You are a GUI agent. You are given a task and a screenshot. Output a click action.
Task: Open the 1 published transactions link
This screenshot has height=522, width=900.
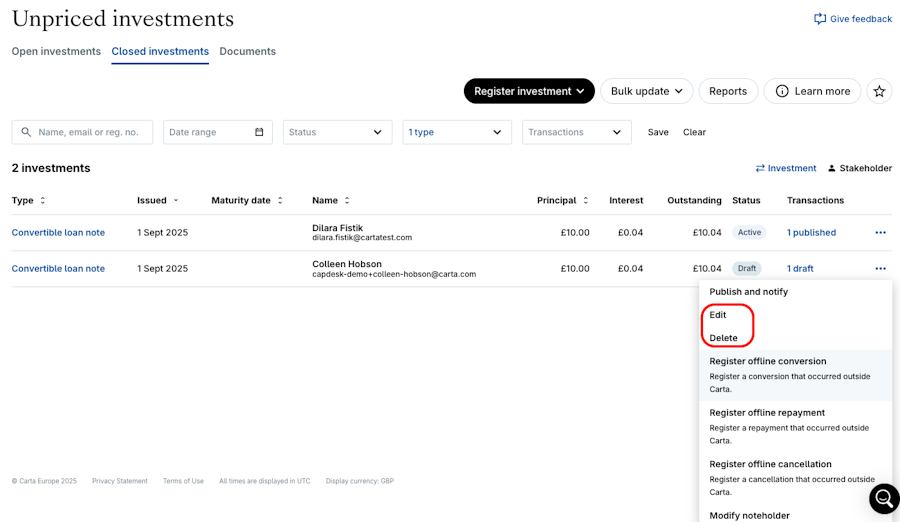point(811,233)
